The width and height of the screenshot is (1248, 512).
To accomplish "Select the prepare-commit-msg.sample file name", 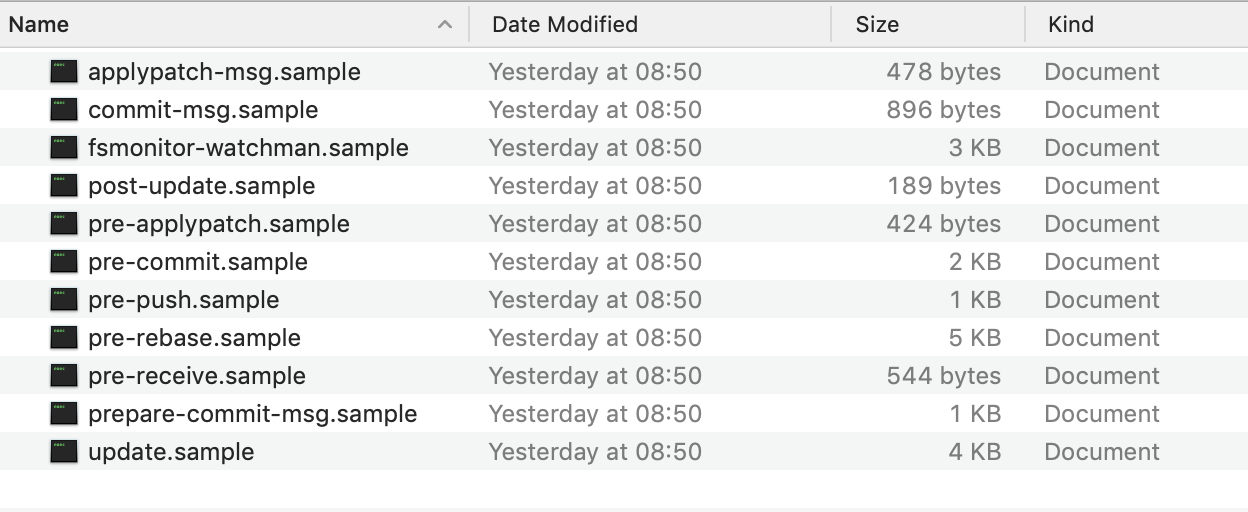I will point(252,414).
